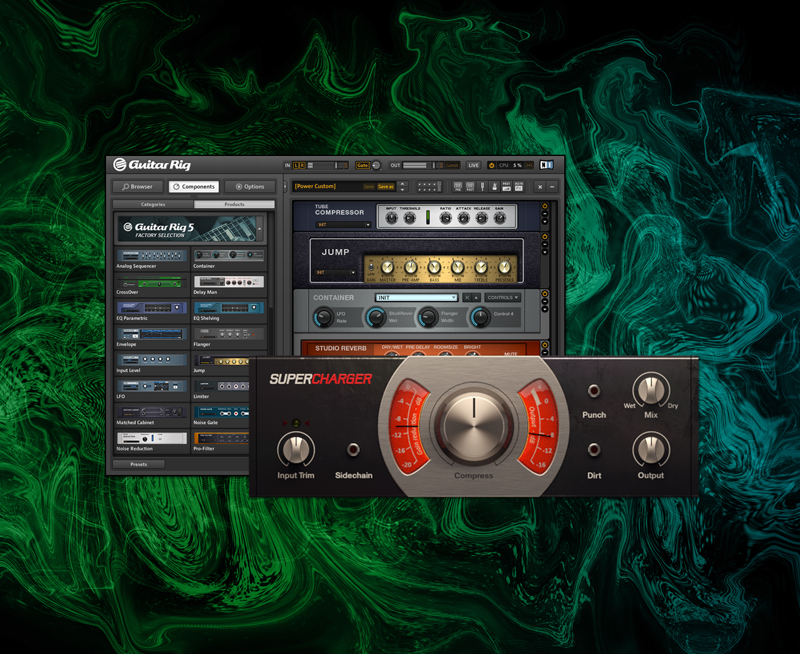800x654 pixels.
Task: Show the Tapedeck Pre module icon
Action: point(458,187)
